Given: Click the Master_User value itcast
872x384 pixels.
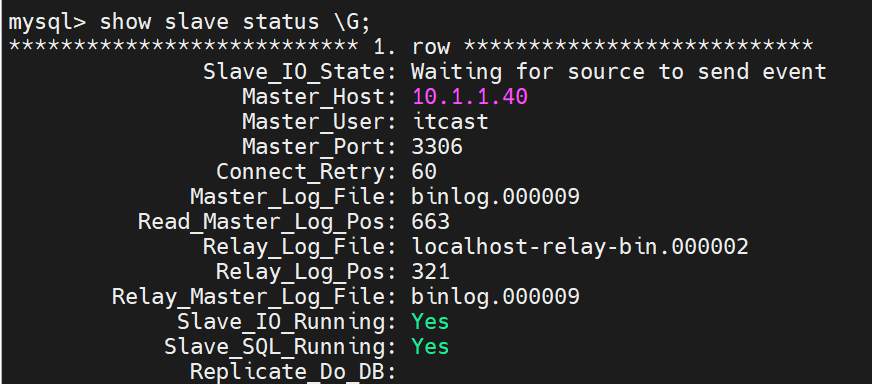Looking at the screenshot, I should (x=450, y=122).
